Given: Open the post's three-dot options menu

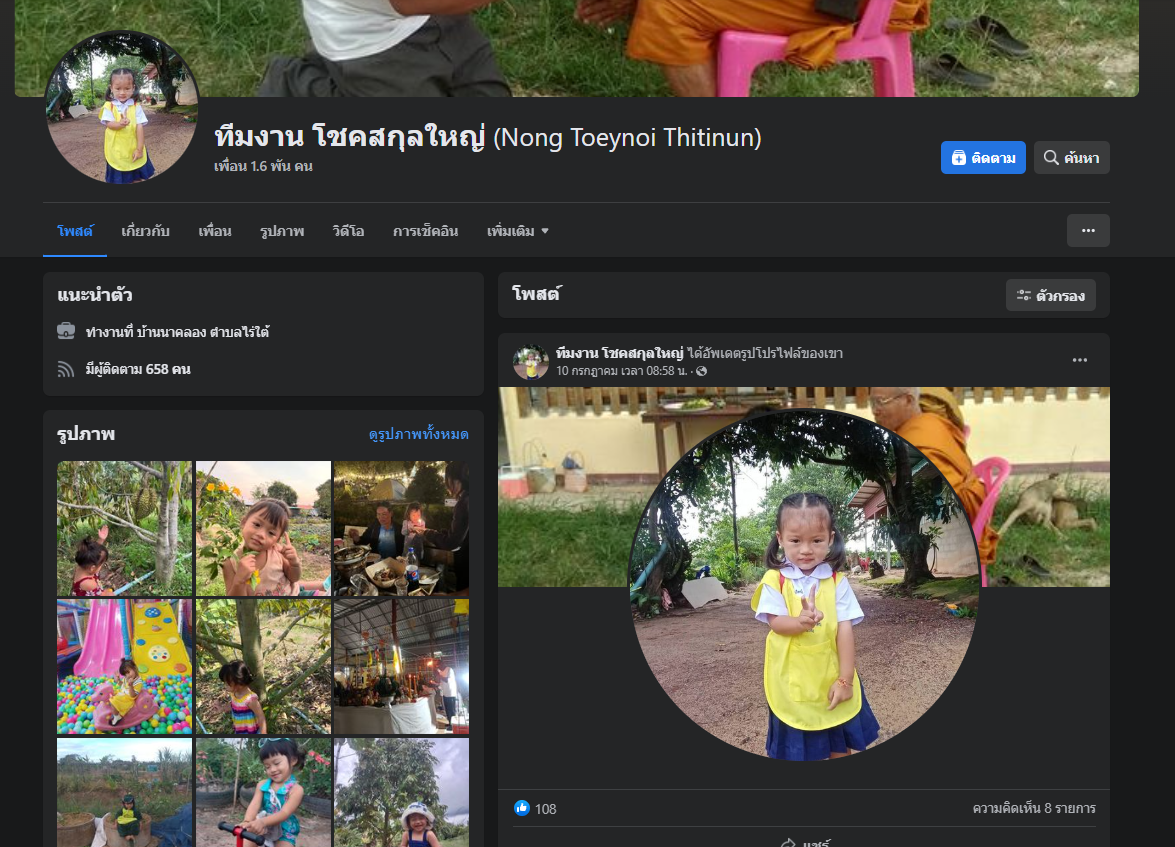Looking at the screenshot, I should (x=1079, y=361).
